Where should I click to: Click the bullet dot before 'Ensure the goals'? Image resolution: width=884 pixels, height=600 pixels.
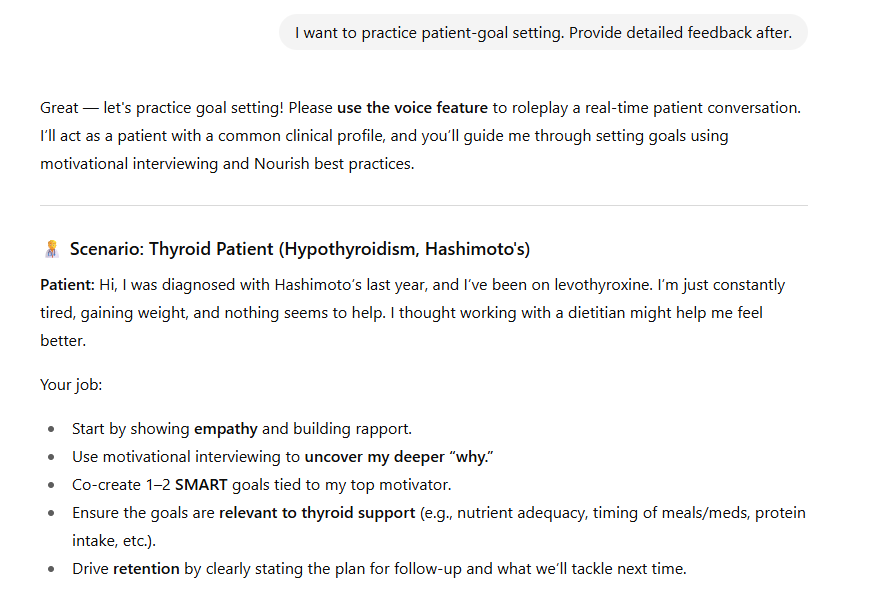point(51,513)
